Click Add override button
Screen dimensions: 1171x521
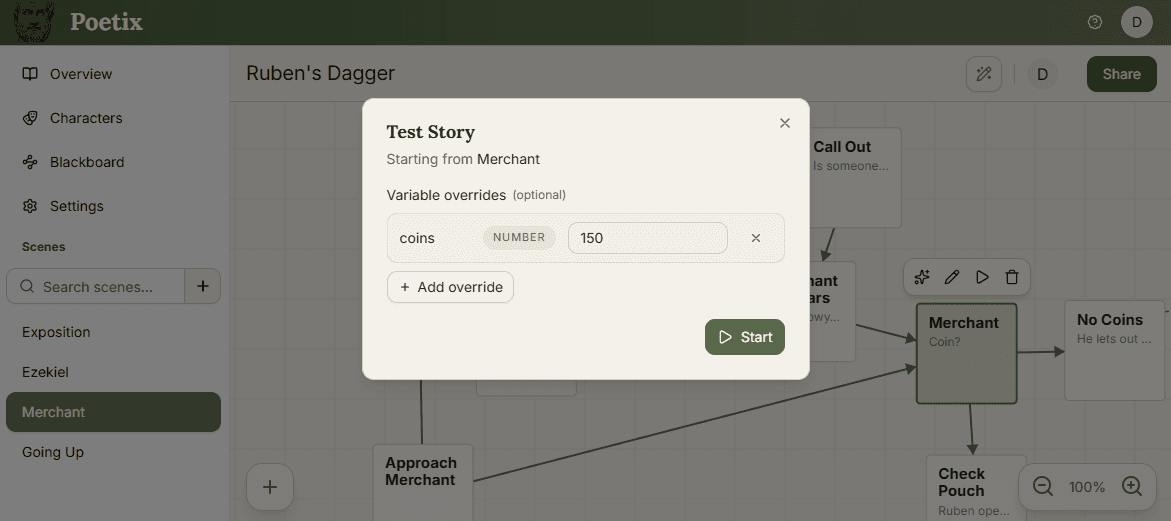(x=450, y=287)
